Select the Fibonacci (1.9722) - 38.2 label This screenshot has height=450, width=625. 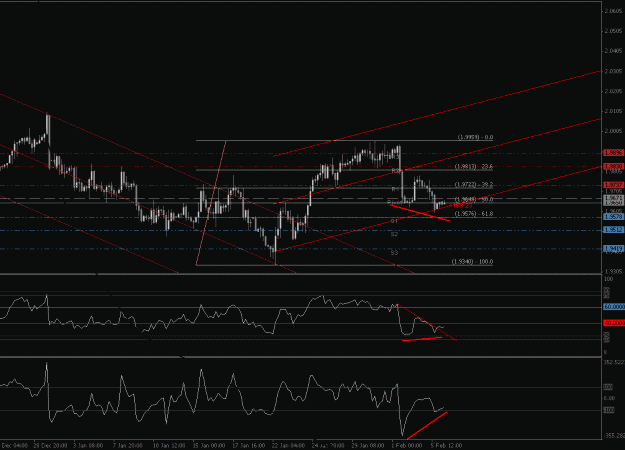pyautogui.click(x=474, y=185)
